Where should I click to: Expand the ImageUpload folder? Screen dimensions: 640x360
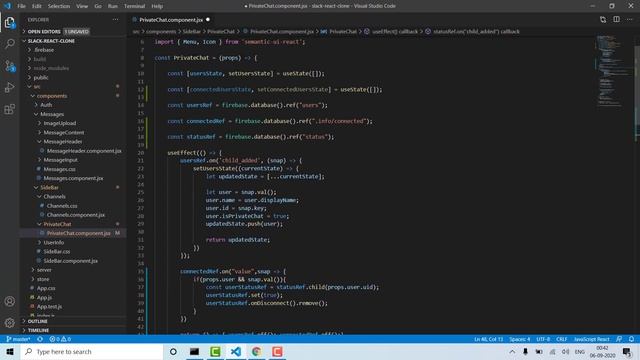[60, 123]
